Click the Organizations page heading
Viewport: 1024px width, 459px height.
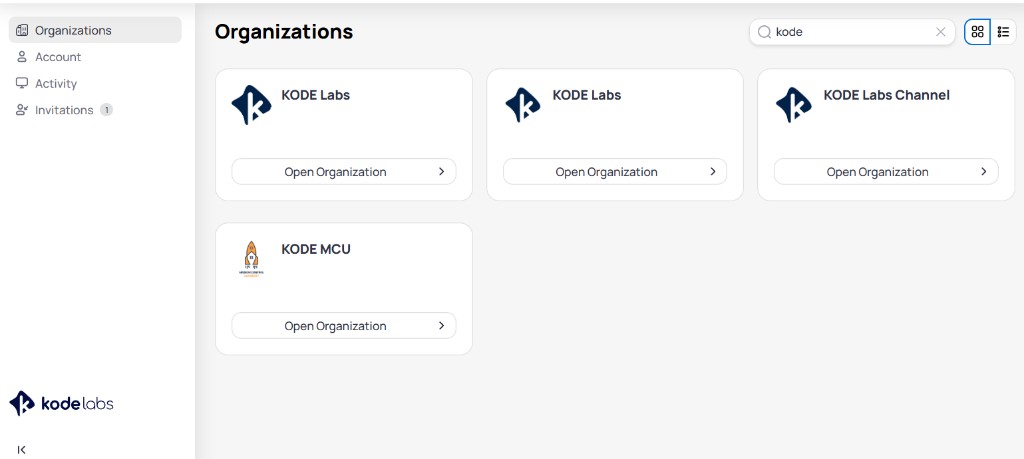point(284,31)
